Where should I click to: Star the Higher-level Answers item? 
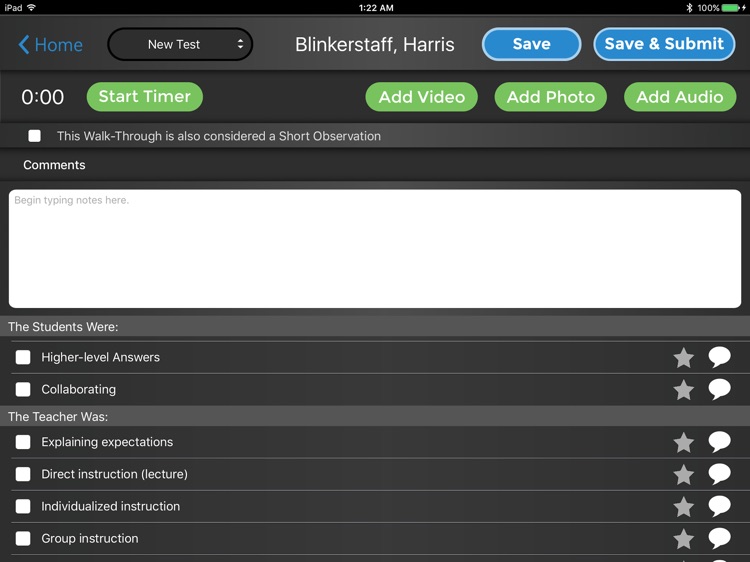(x=684, y=357)
